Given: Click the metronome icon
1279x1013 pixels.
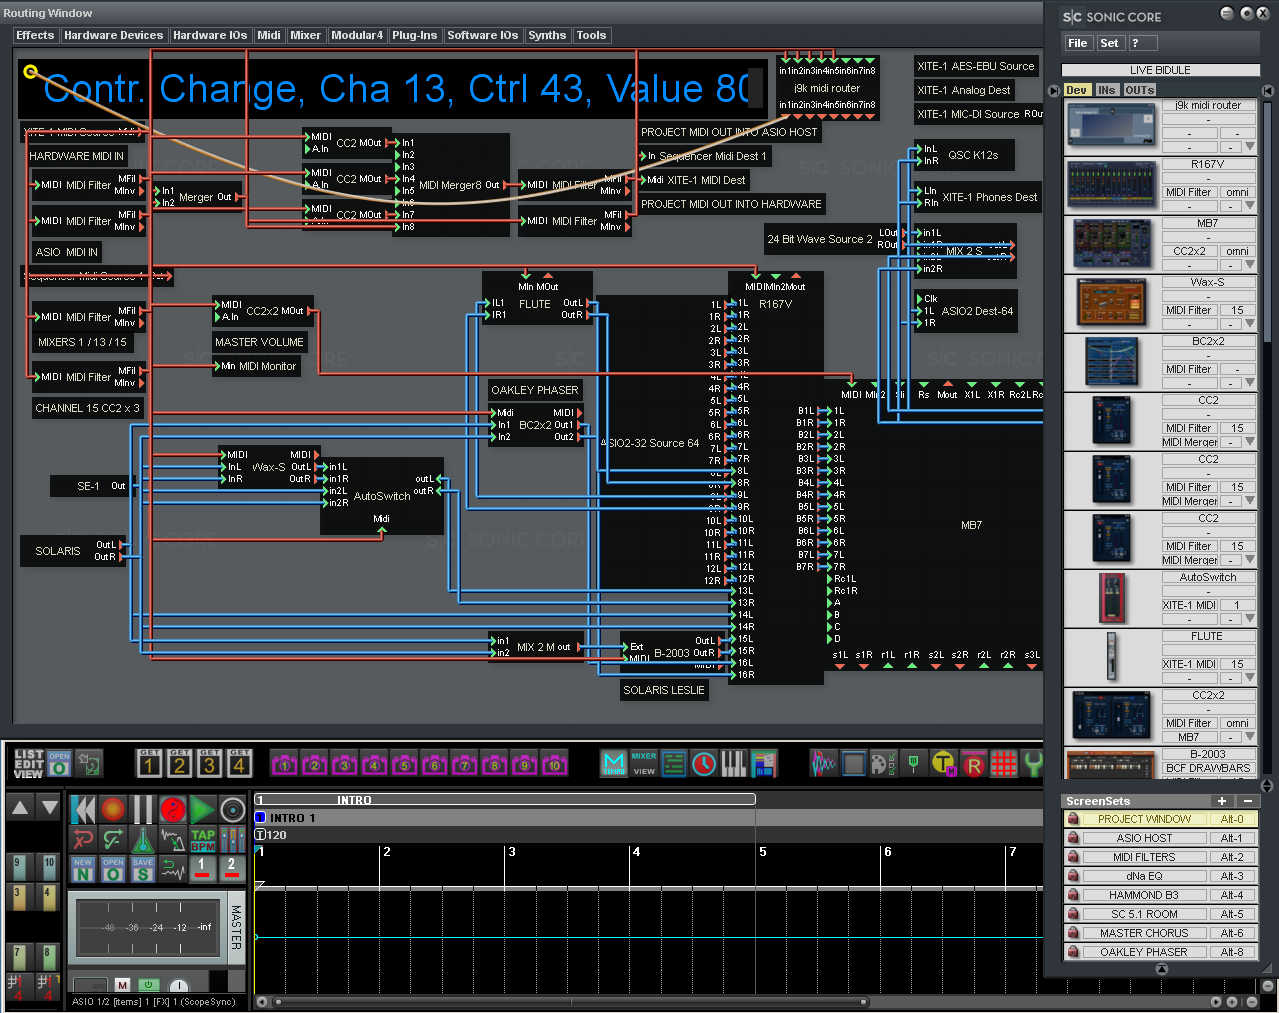Looking at the screenshot, I should point(143,839).
